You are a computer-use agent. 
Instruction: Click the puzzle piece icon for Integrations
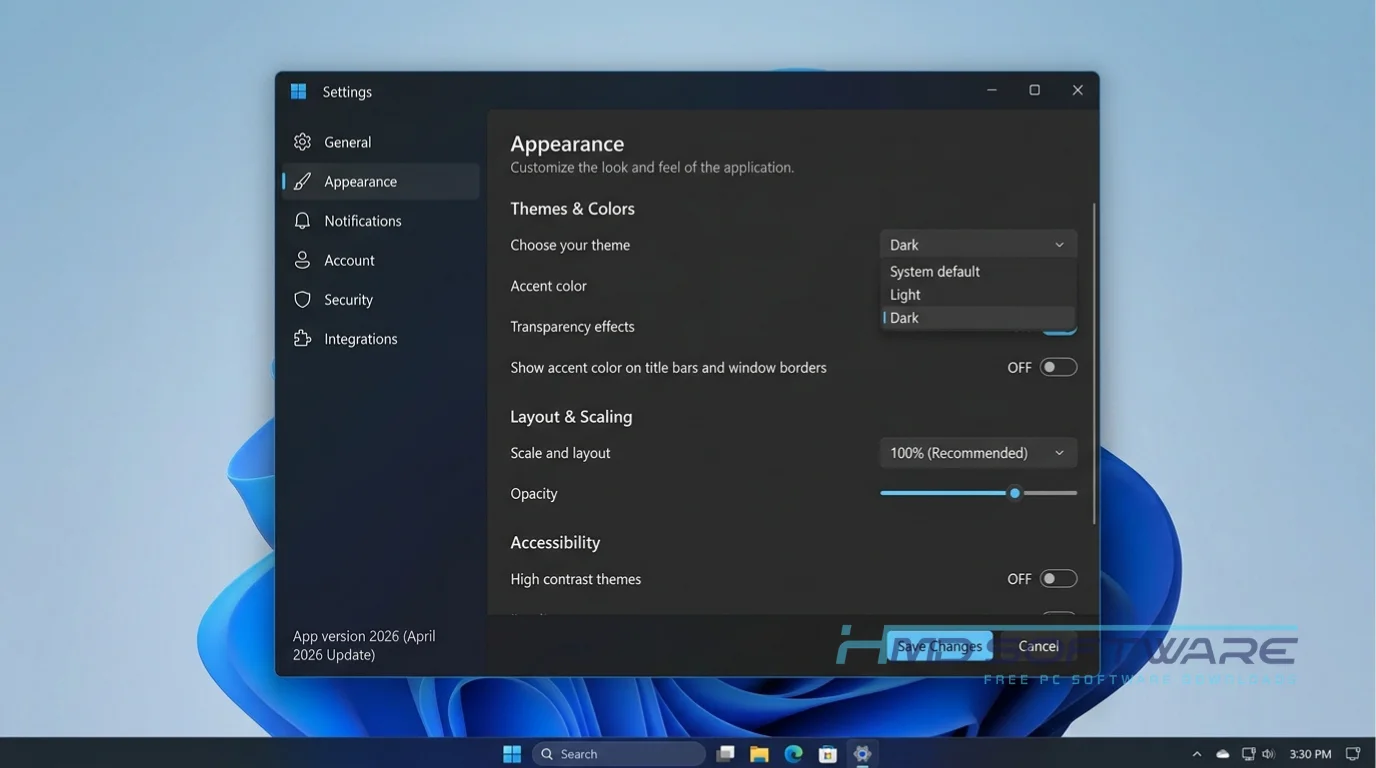(x=302, y=339)
